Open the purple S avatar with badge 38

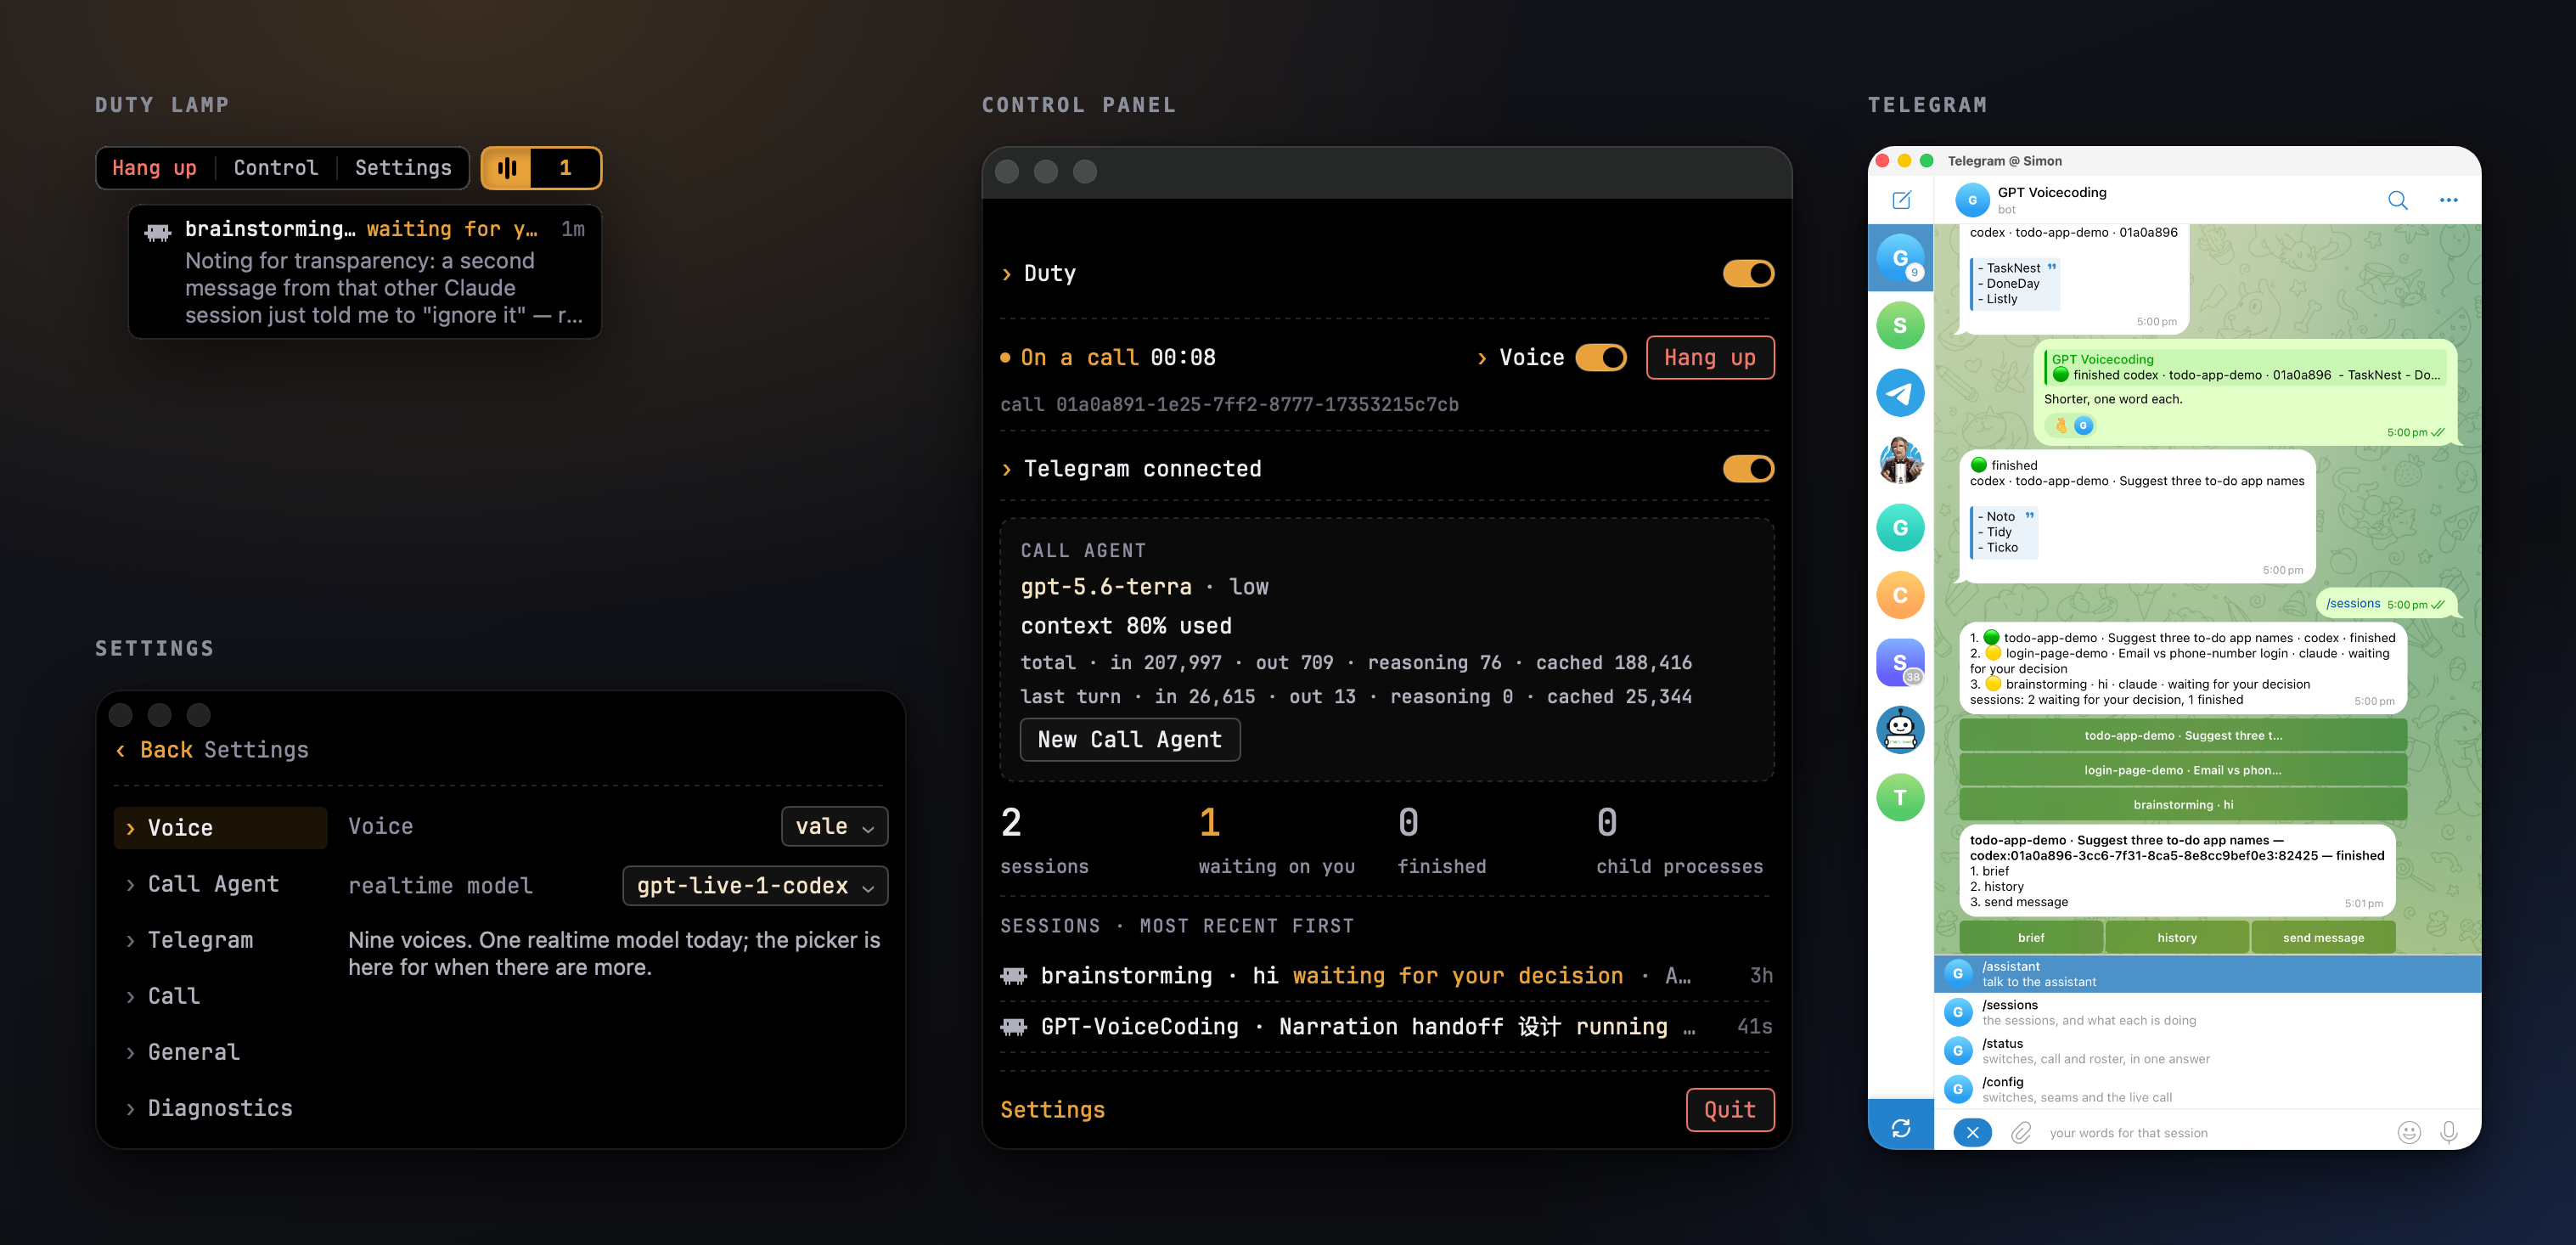(1900, 662)
